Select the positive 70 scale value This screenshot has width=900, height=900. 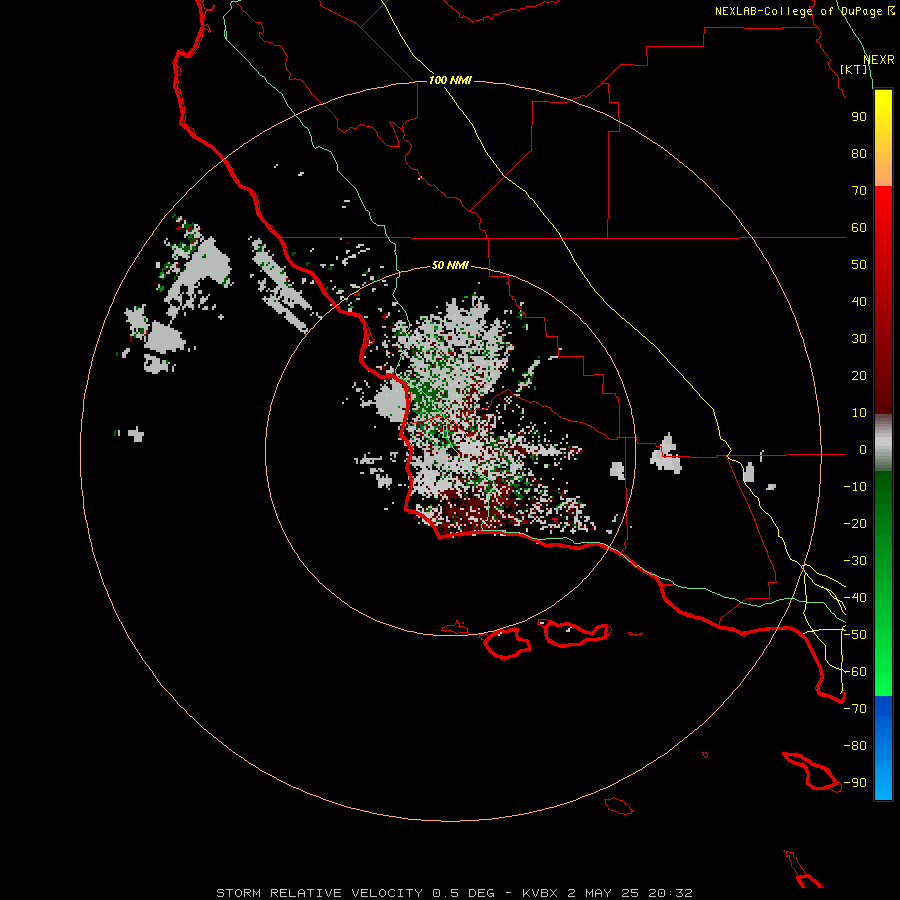(x=859, y=191)
